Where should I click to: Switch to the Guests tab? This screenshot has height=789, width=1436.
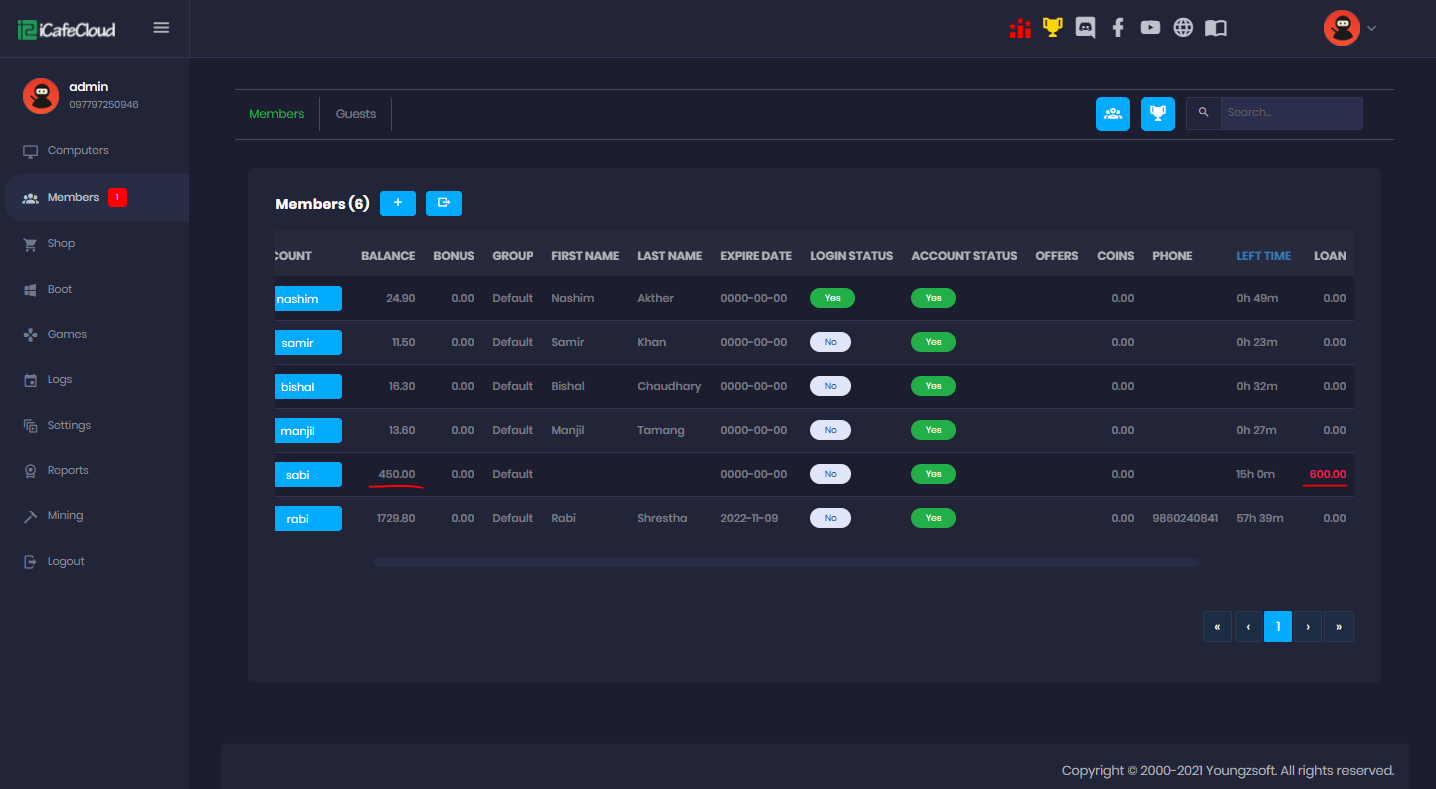point(356,114)
